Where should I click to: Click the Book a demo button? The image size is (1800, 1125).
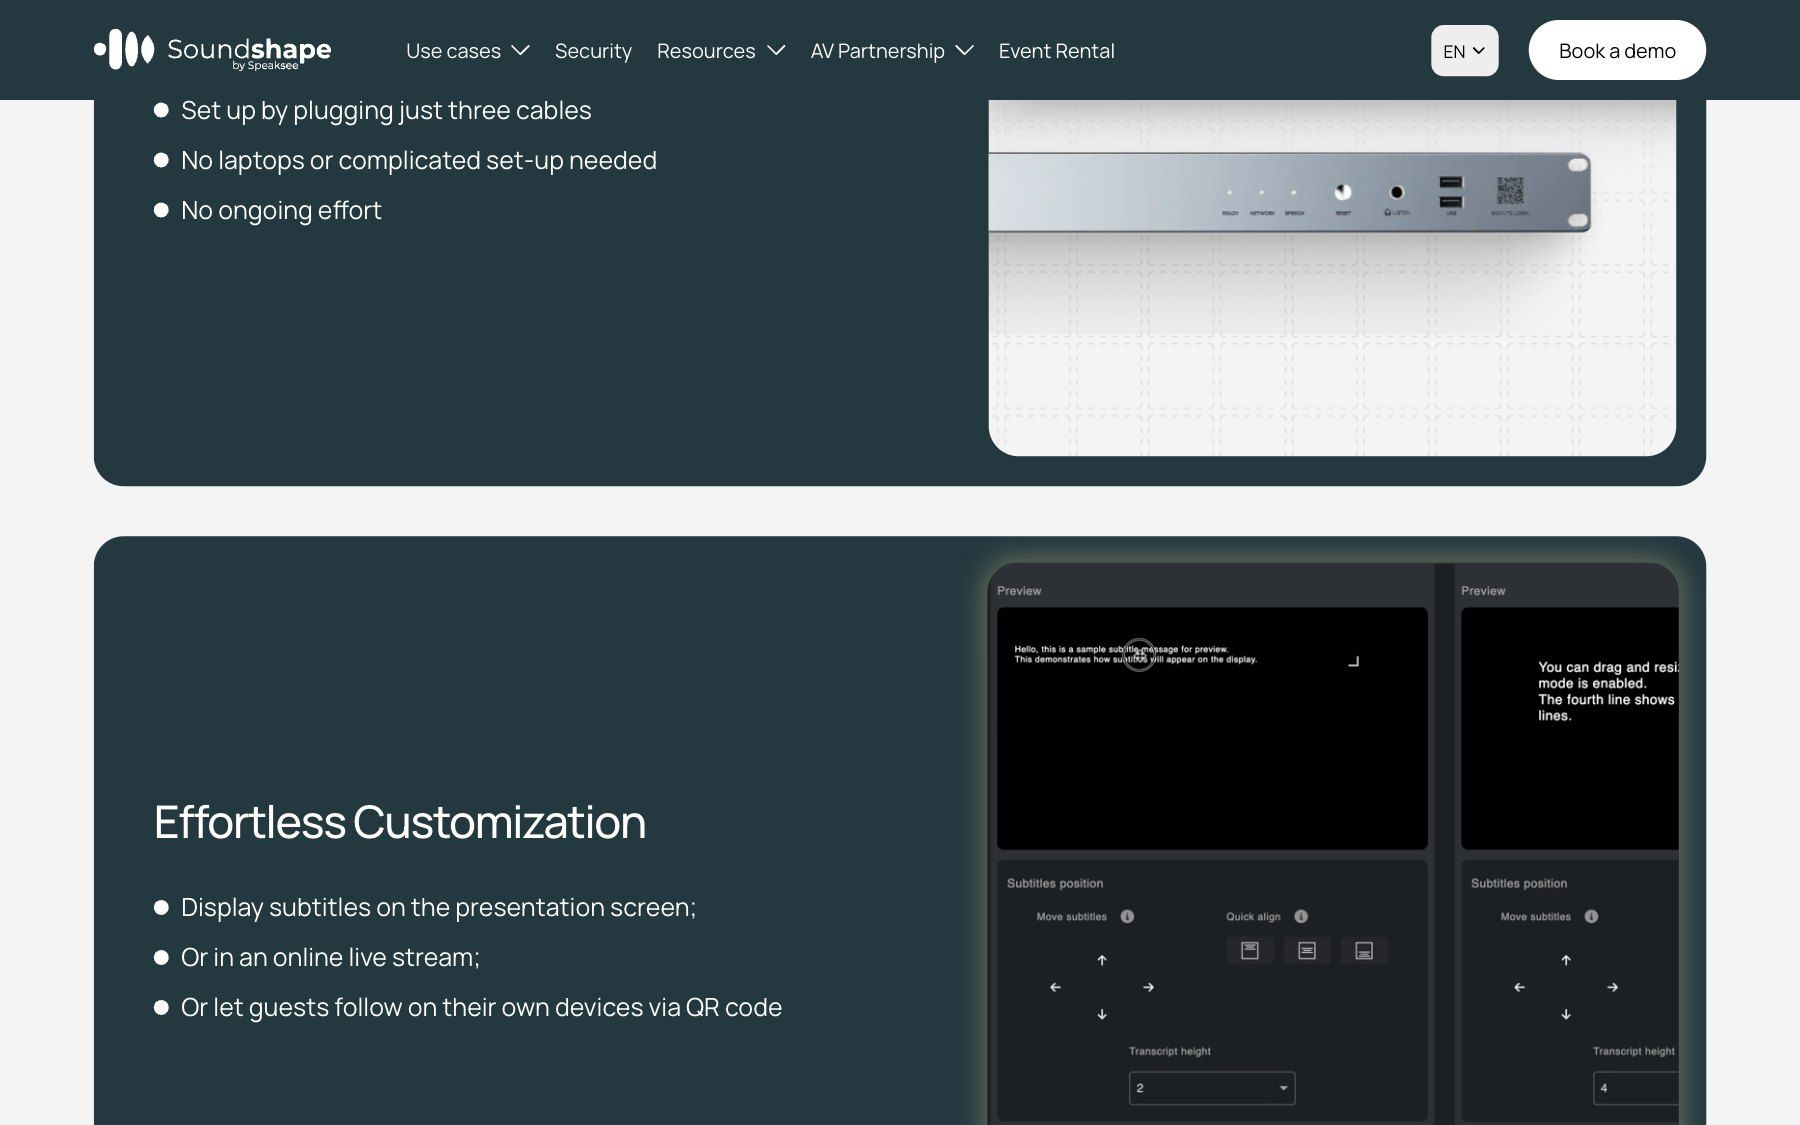(1617, 50)
